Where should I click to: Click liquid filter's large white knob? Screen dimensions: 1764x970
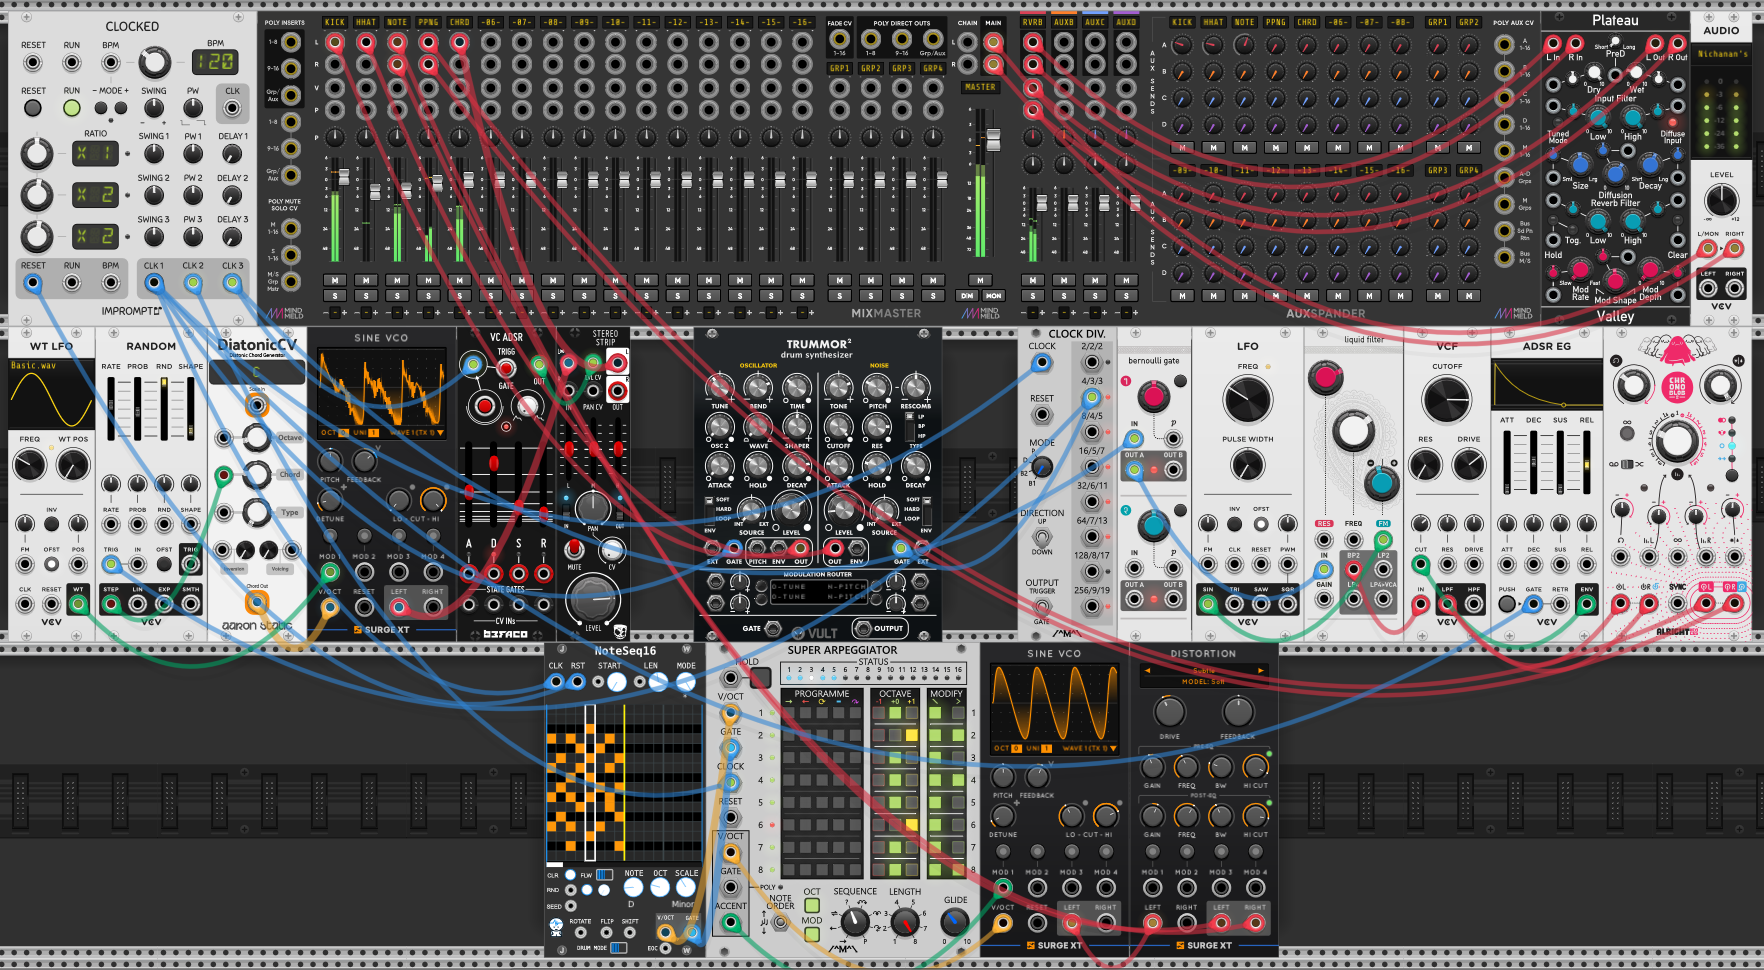pyautogui.click(x=1353, y=431)
